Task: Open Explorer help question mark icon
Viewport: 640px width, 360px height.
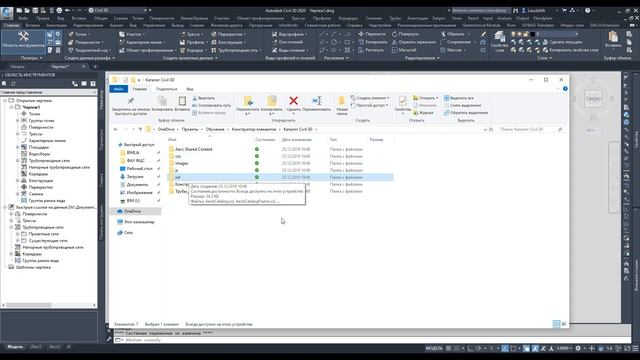Action: pos(565,89)
